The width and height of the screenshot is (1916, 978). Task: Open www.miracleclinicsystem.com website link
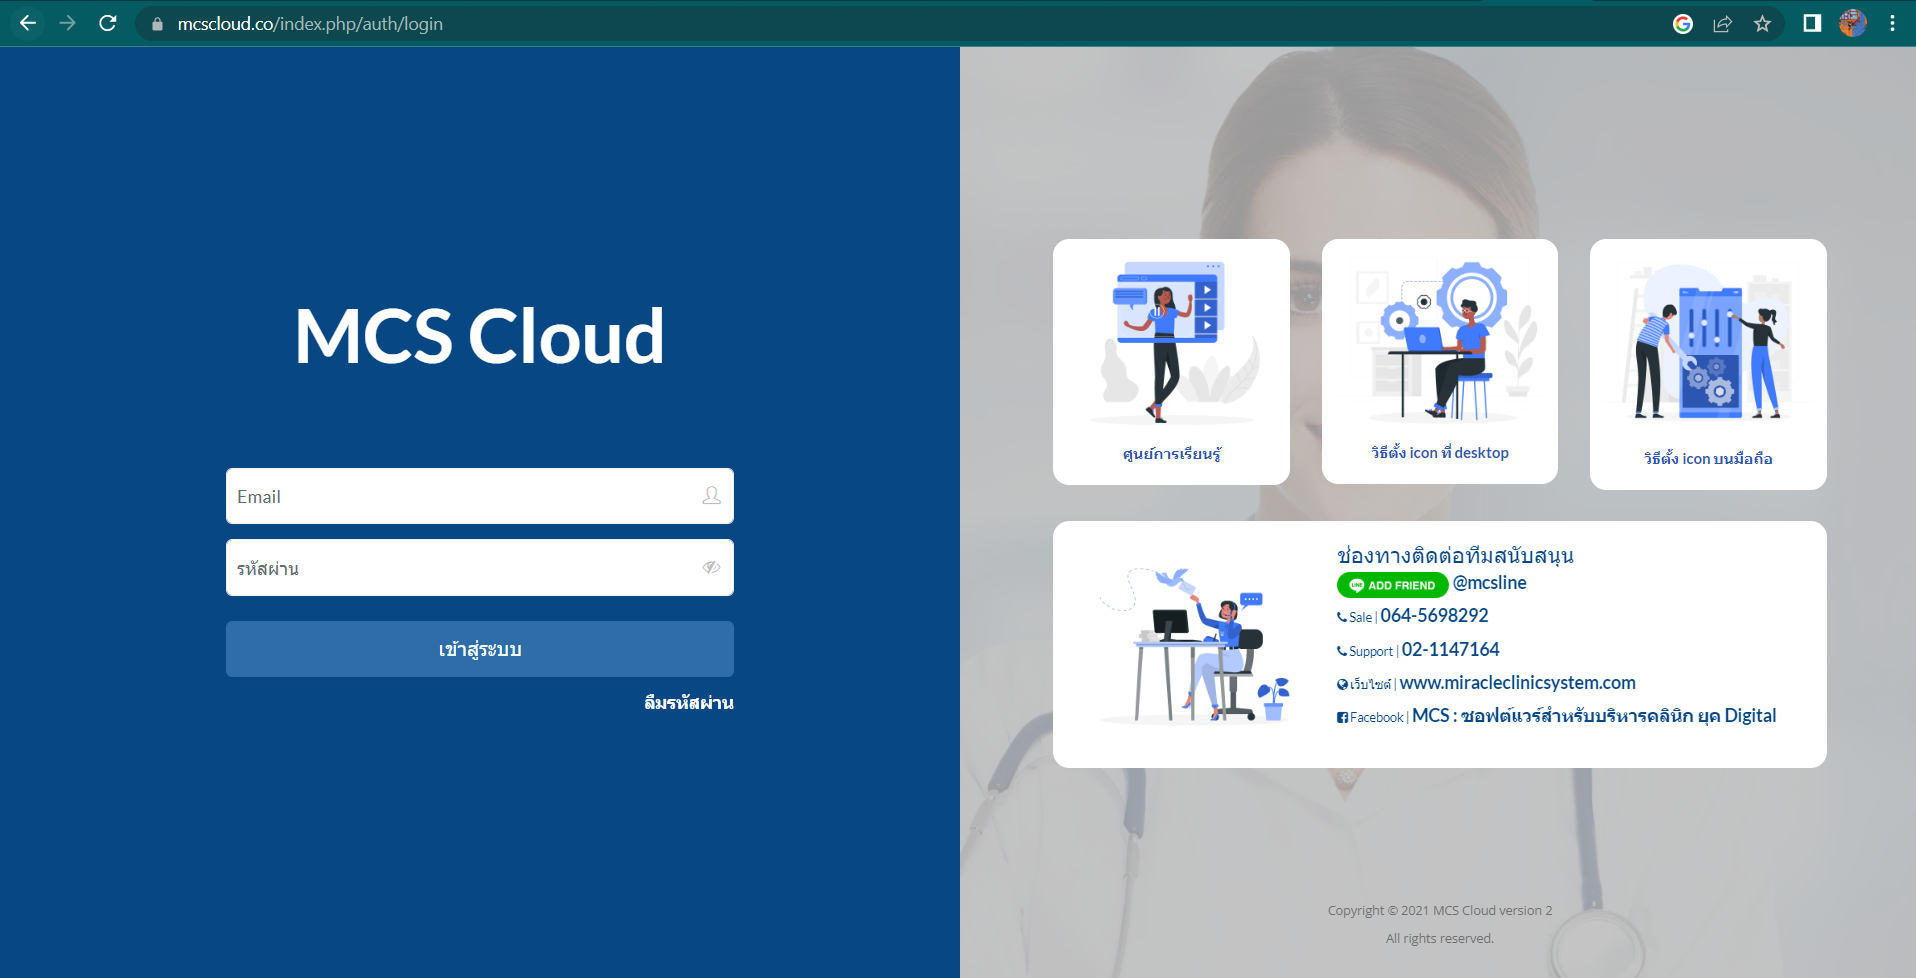(x=1517, y=683)
